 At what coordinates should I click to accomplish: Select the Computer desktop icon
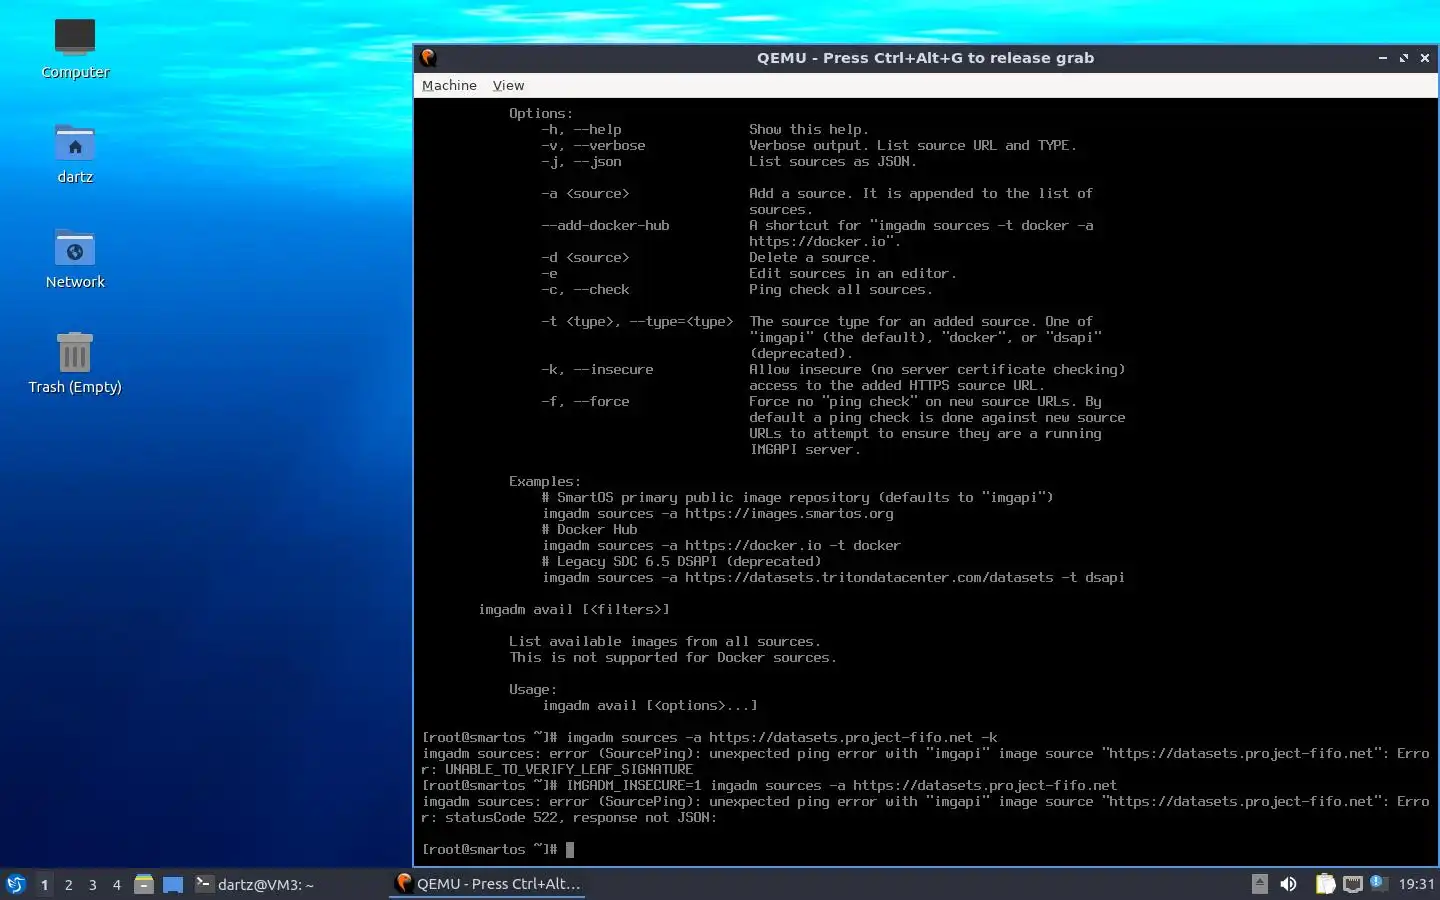[75, 49]
